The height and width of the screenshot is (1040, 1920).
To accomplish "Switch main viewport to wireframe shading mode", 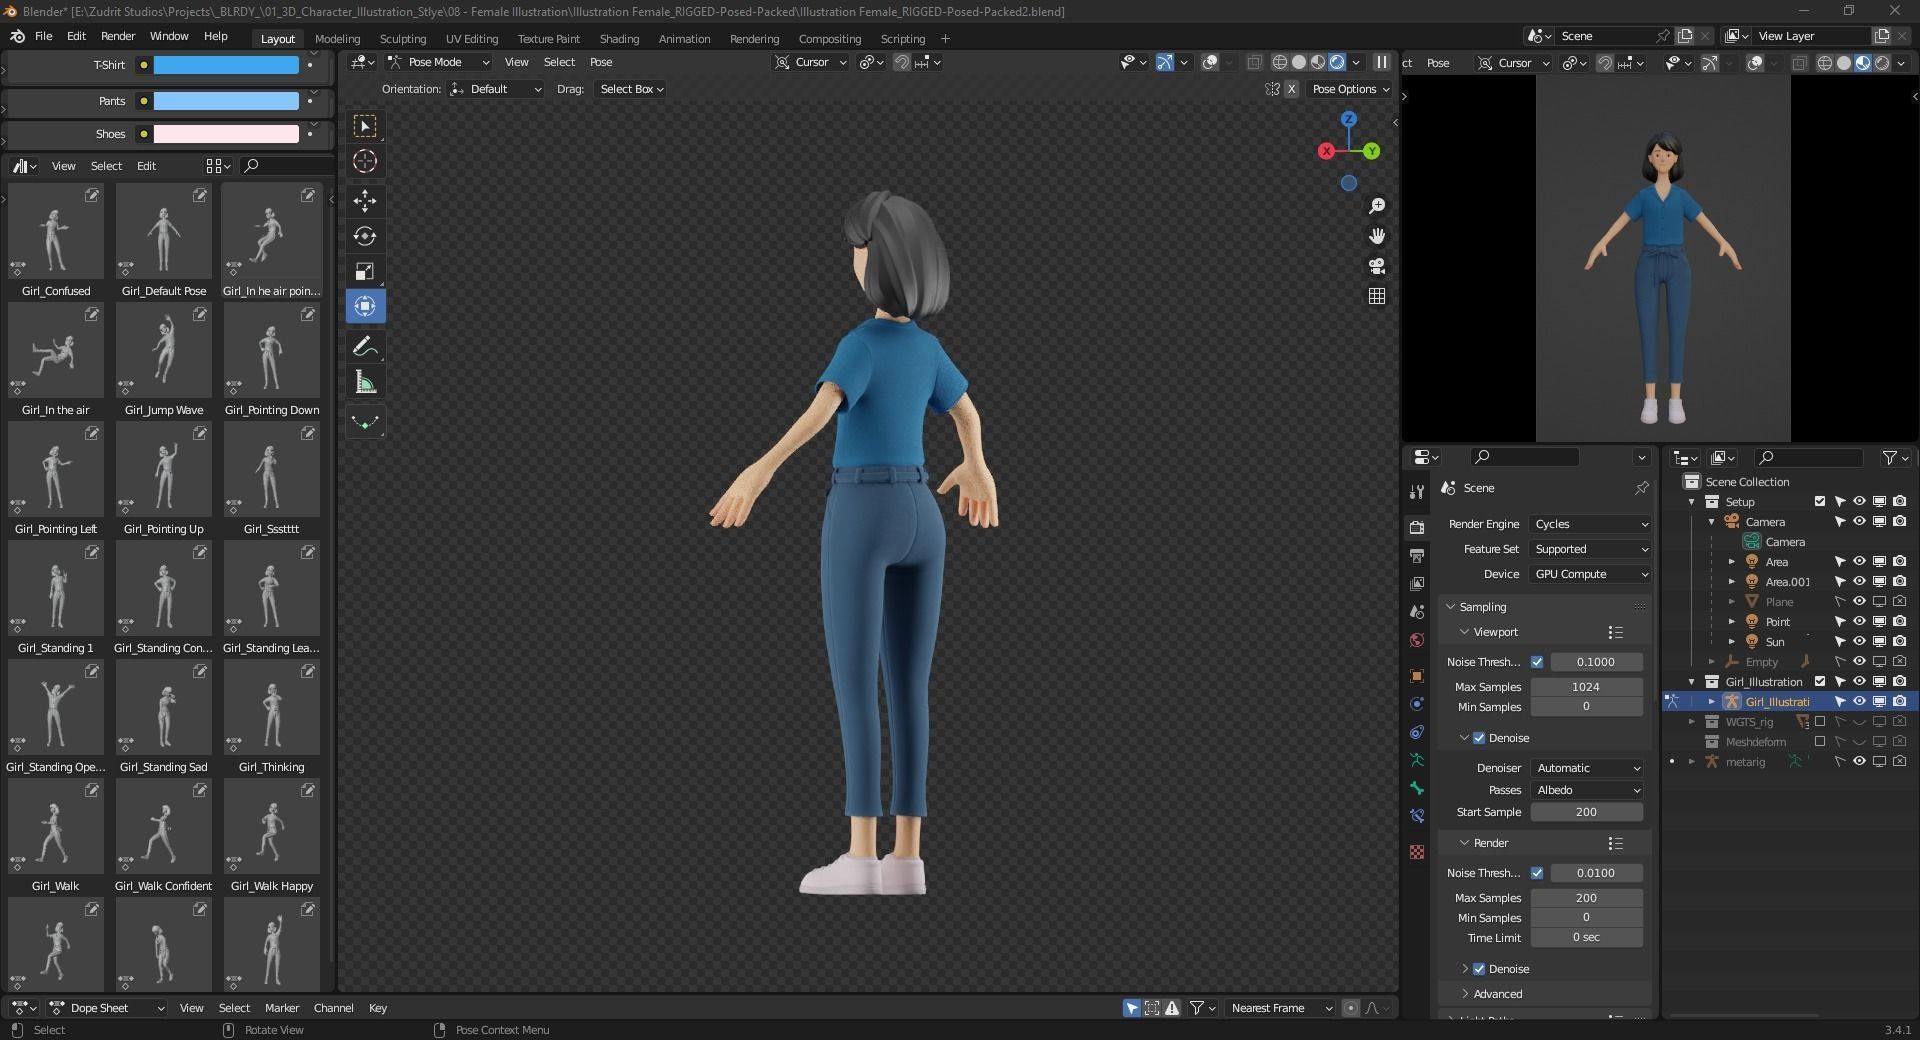I will 1279,62.
